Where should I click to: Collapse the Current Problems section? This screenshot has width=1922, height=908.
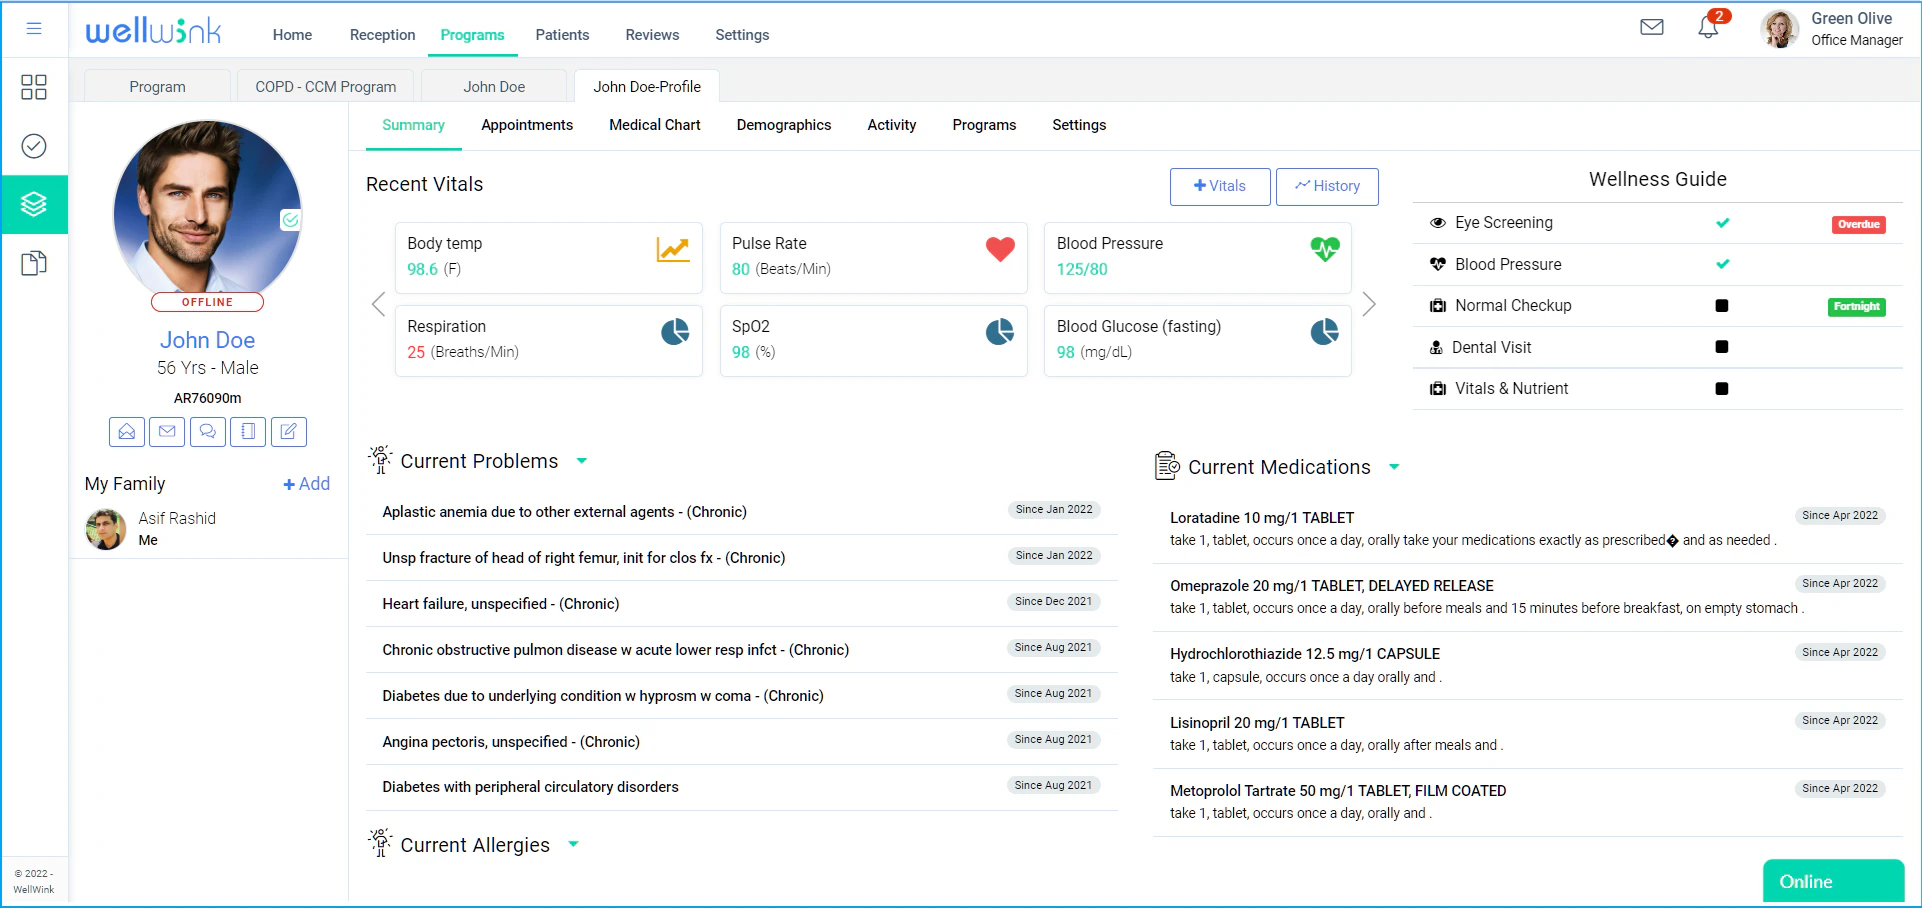point(582,462)
